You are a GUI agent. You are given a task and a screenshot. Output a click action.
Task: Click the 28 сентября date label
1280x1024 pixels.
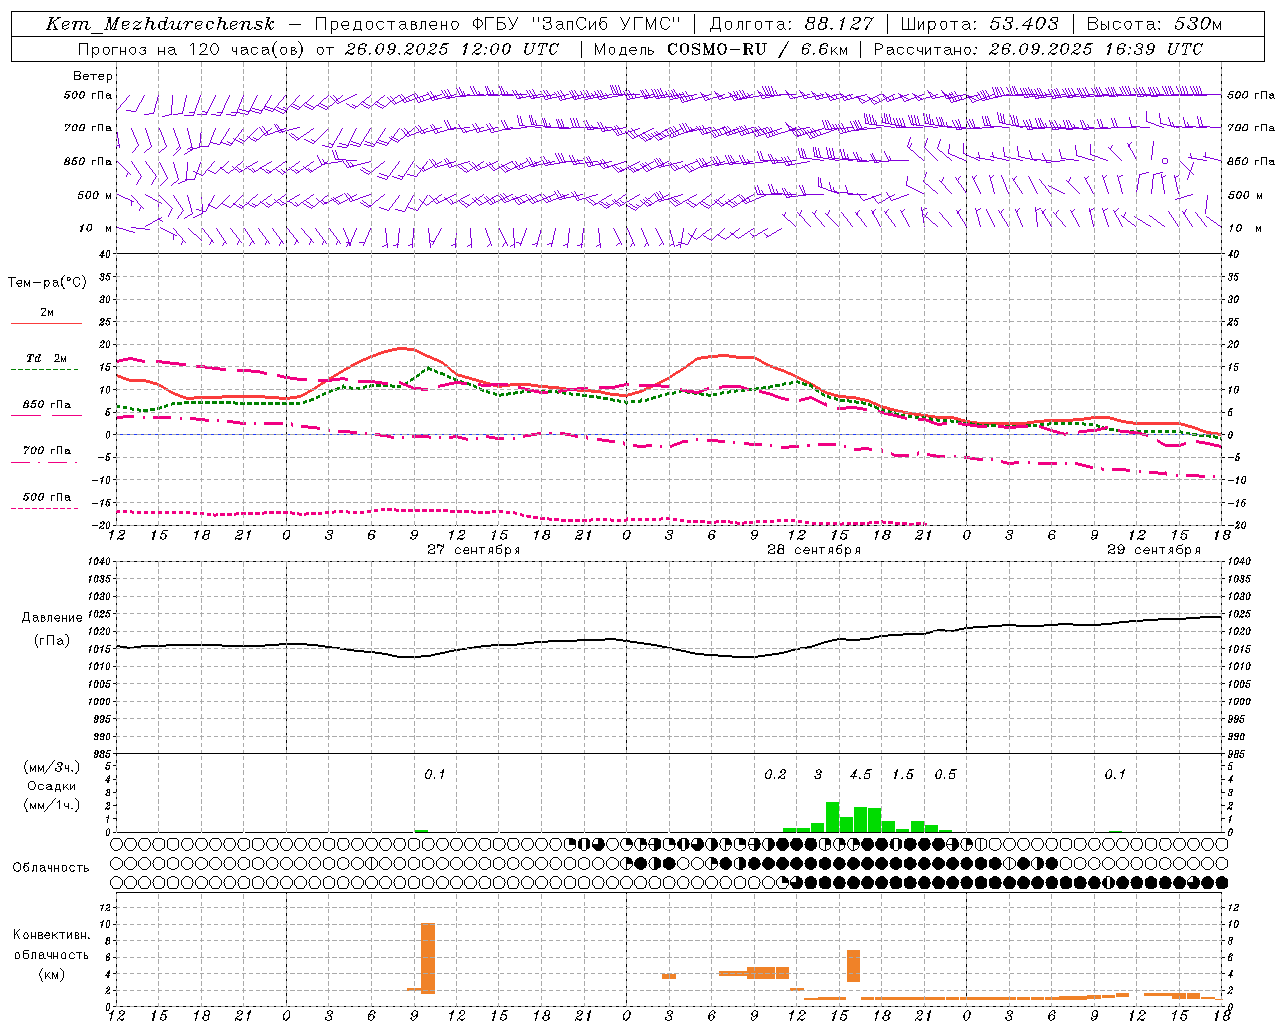[813, 549]
